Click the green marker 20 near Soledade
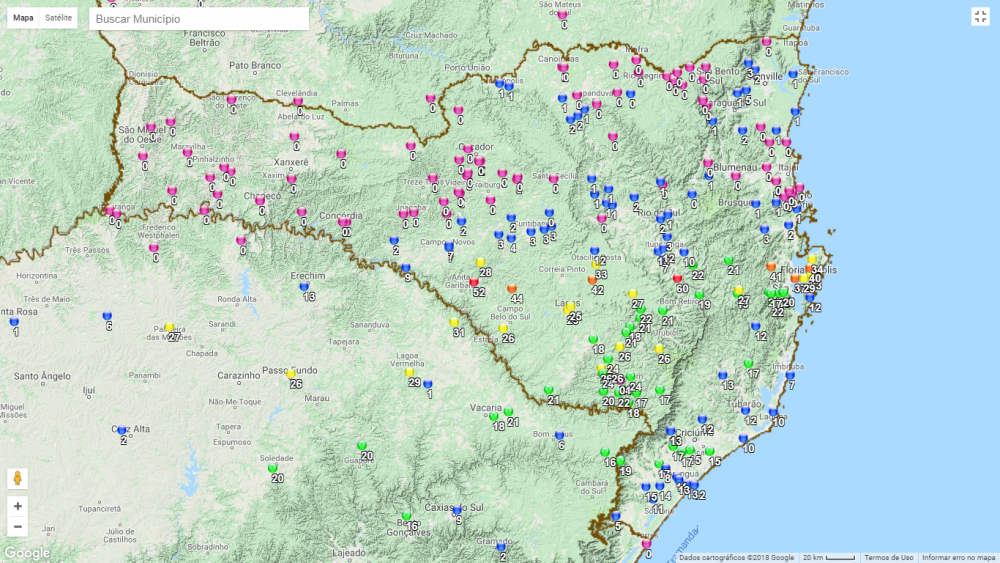 pyautogui.click(x=272, y=468)
